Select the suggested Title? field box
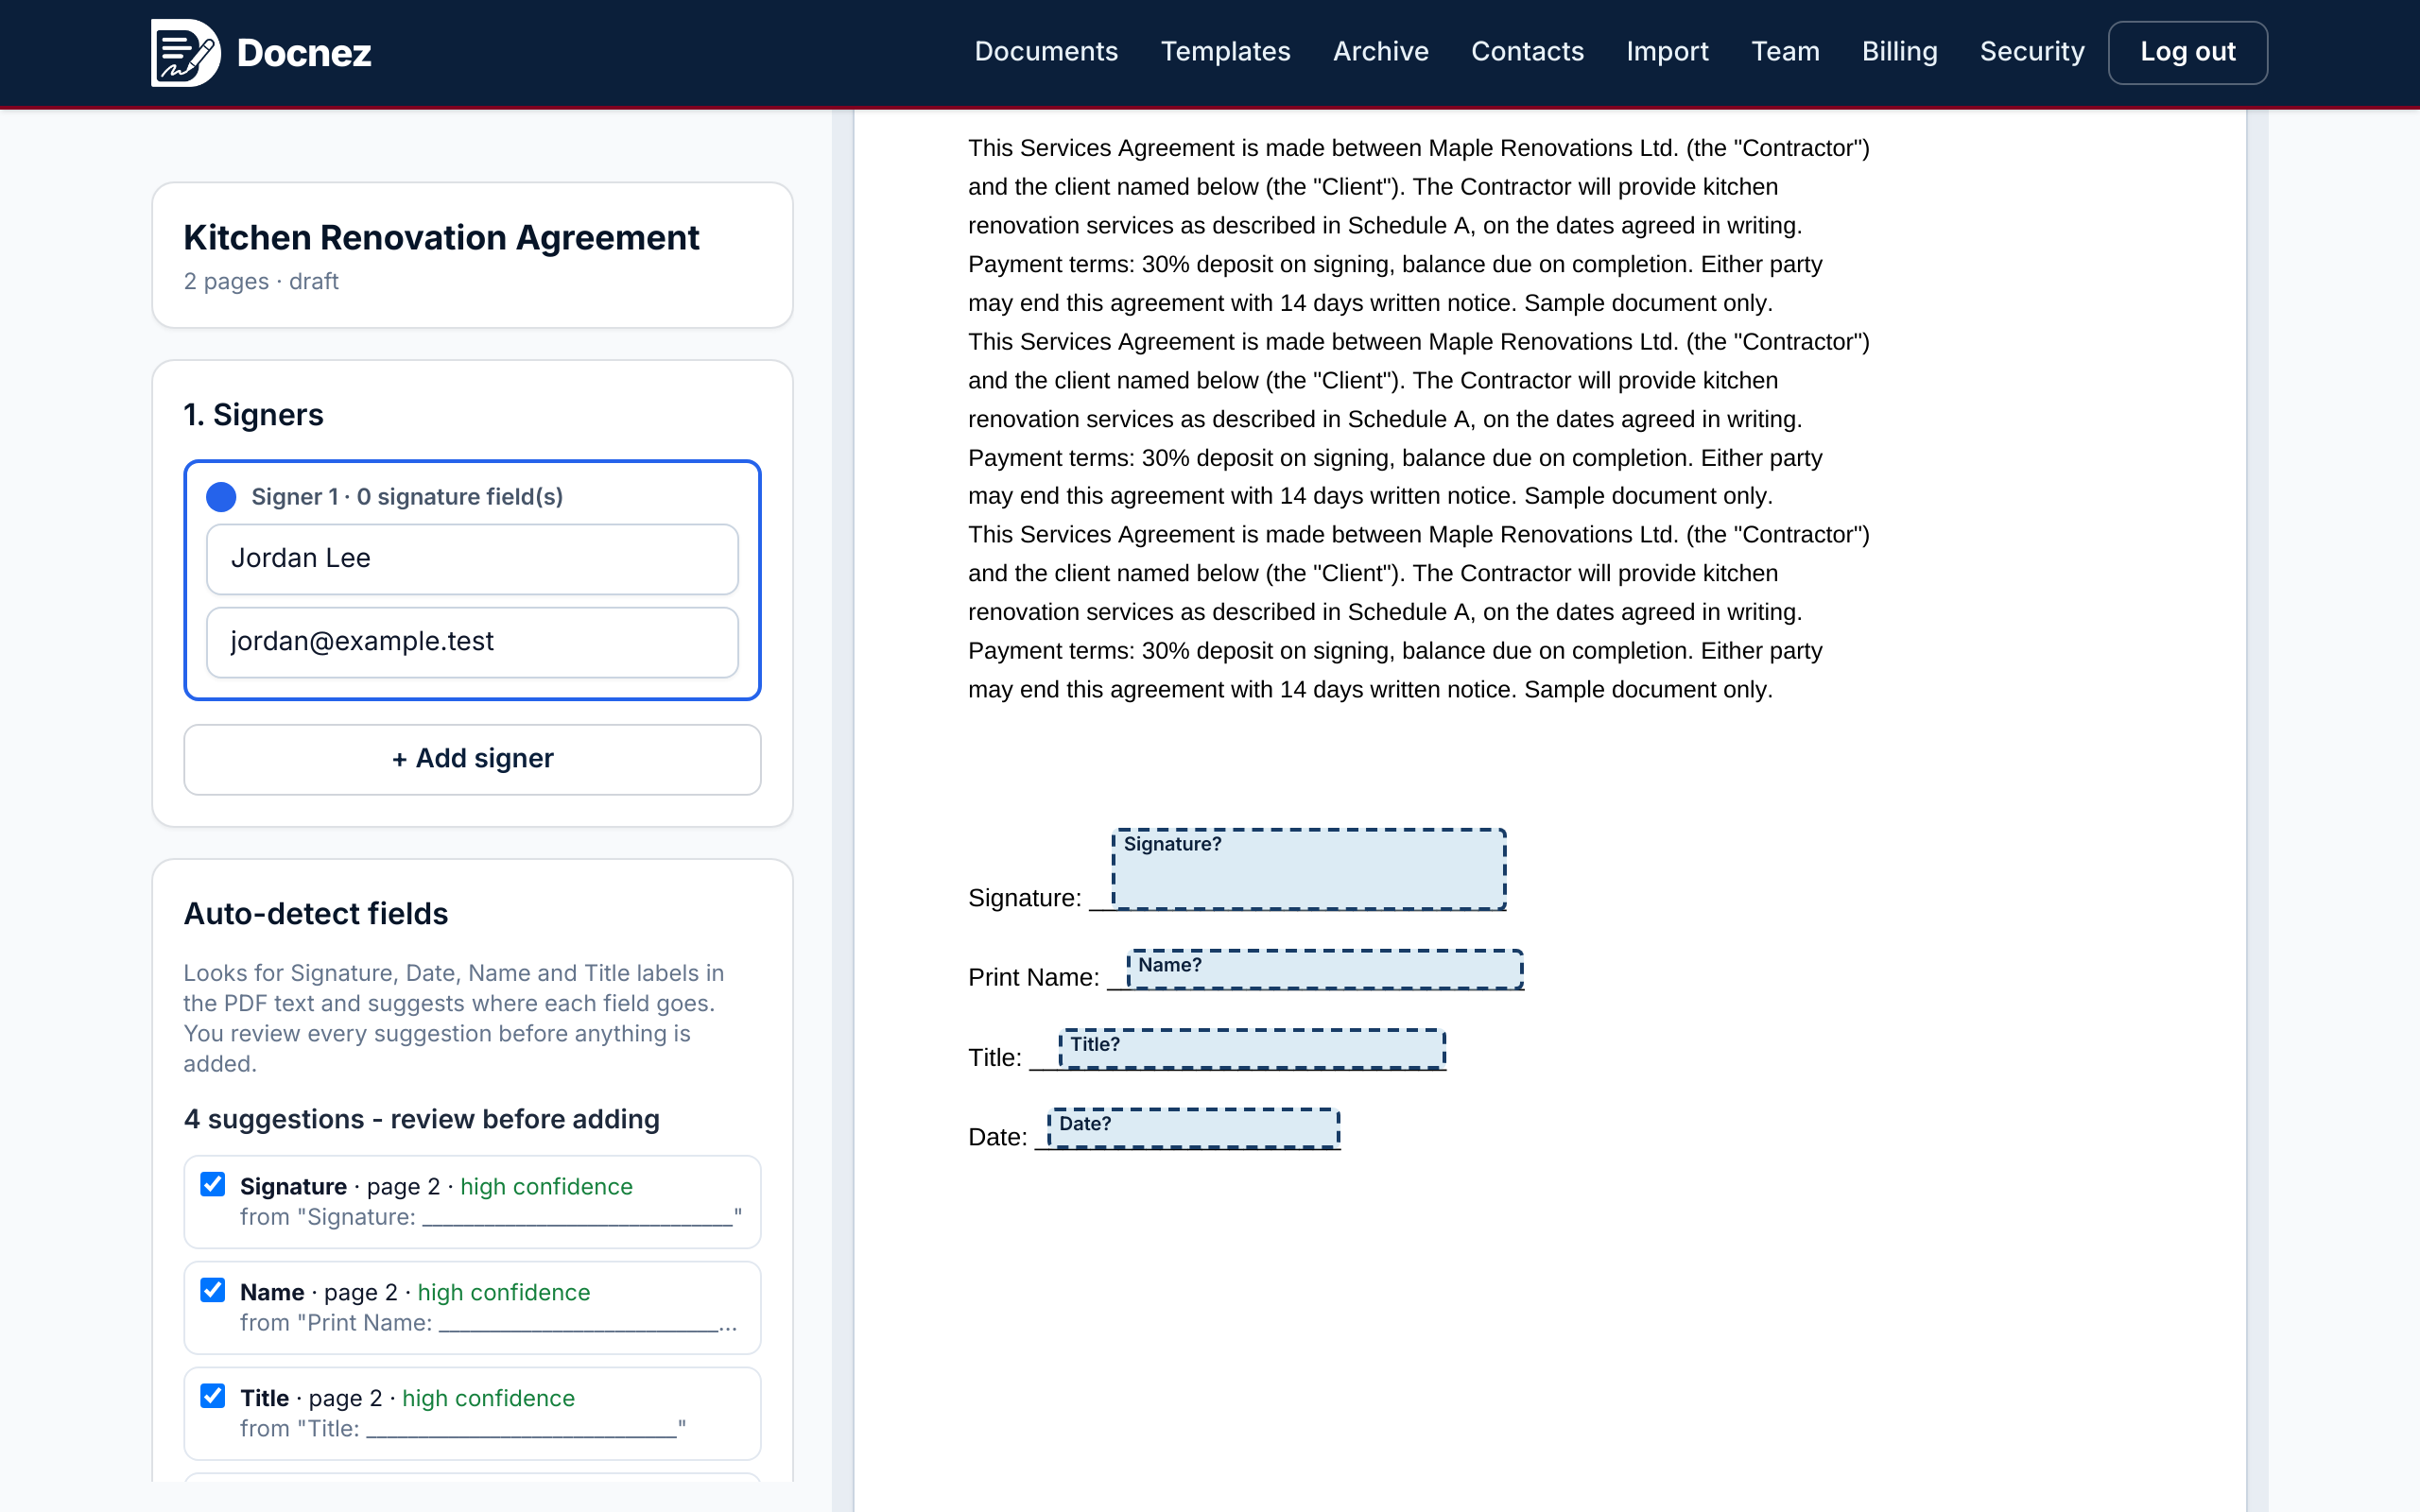The height and width of the screenshot is (1512, 2420). (x=1252, y=1049)
